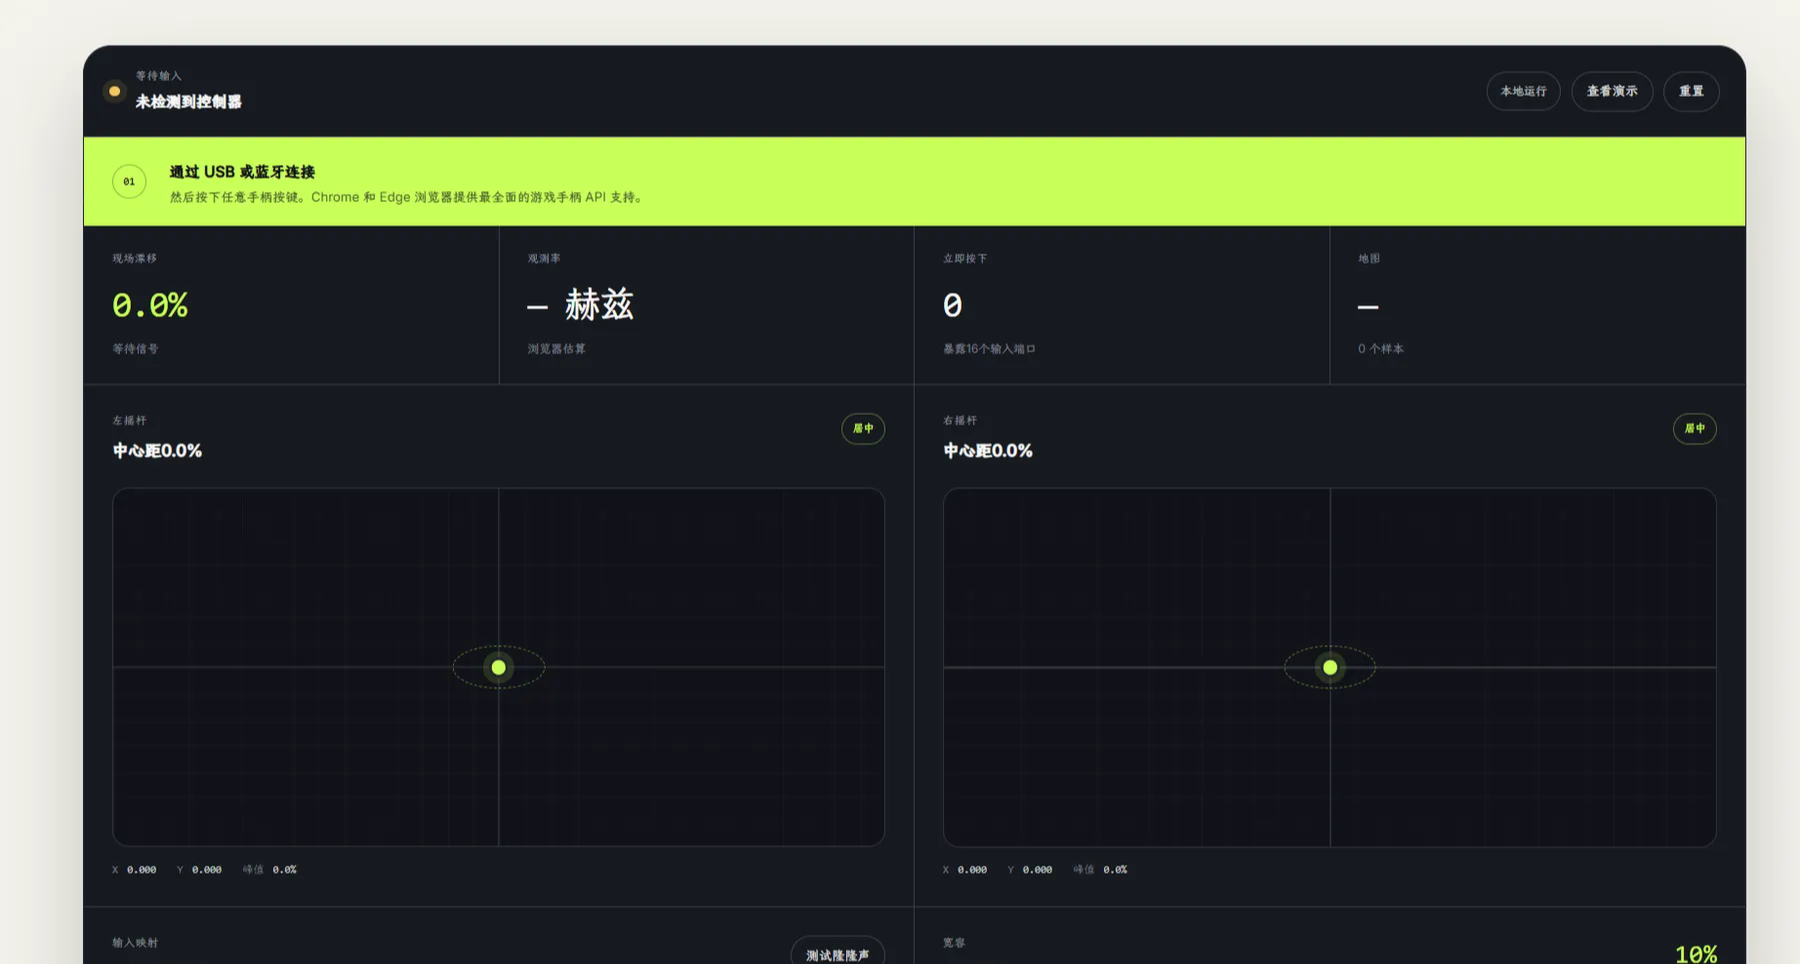Click the 10% 宽容 tolerance value
Image resolution: width=1800 pixels, height=964 pixels.
coord(1696,953)
